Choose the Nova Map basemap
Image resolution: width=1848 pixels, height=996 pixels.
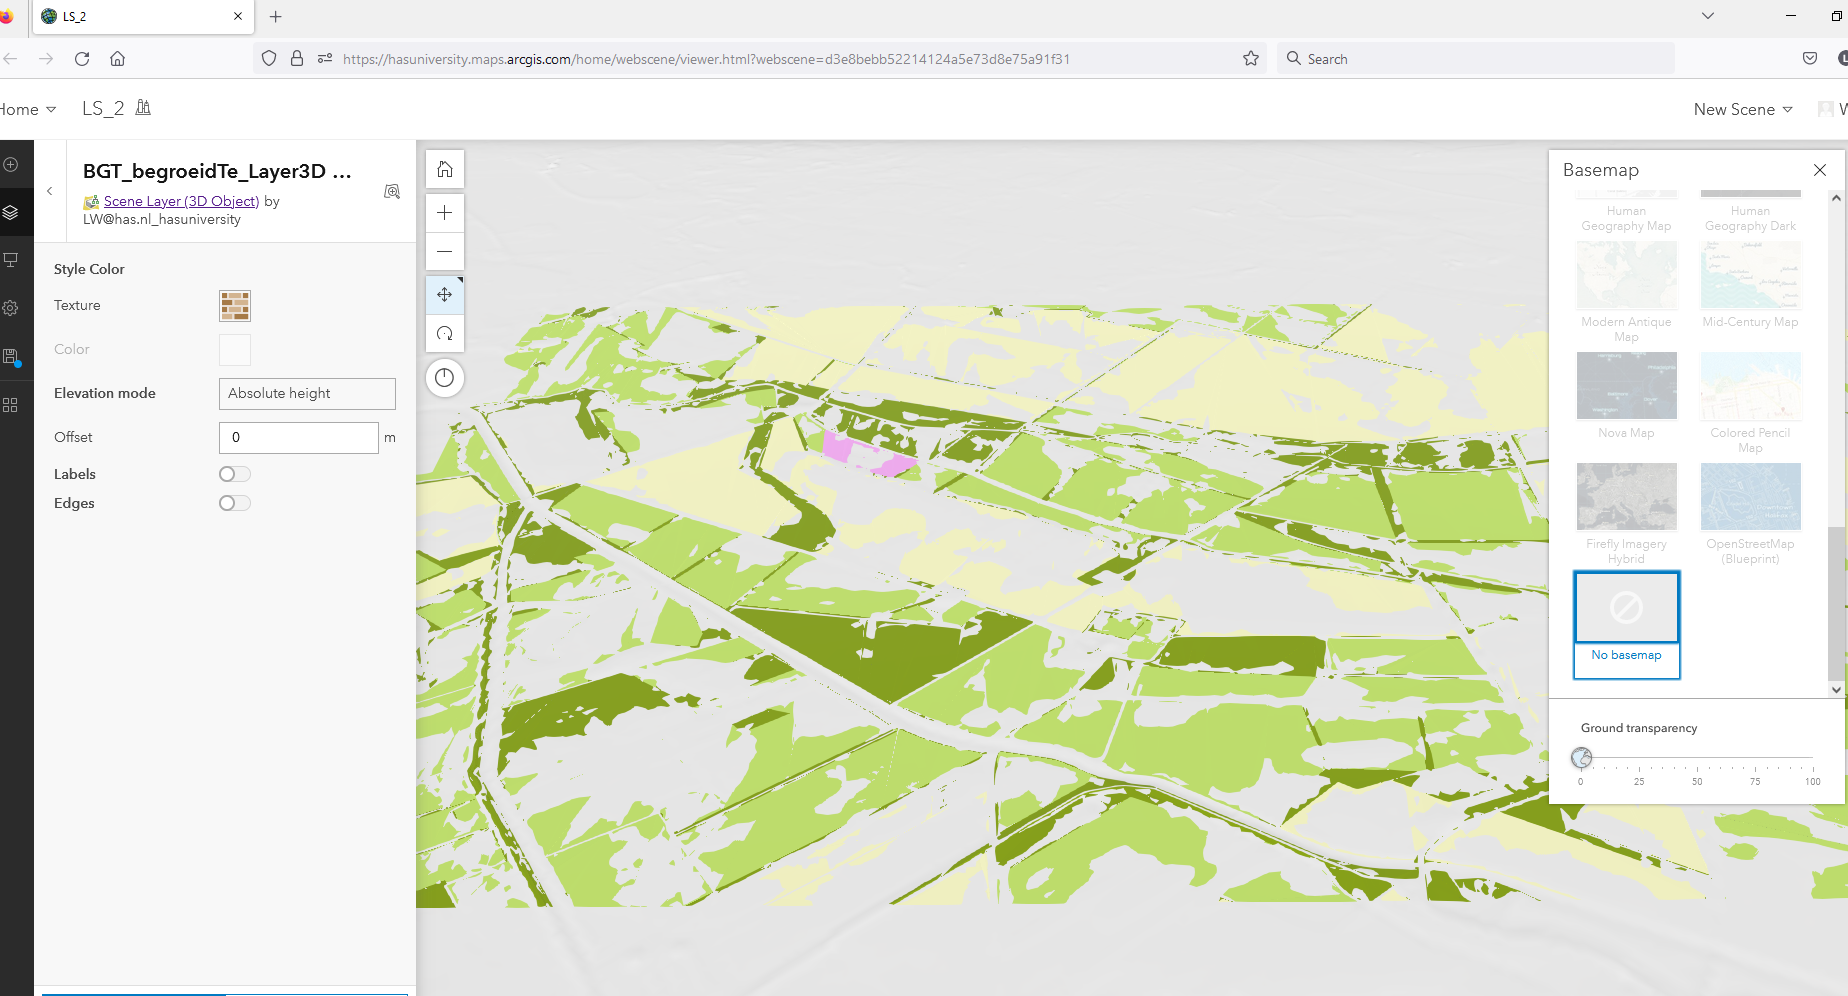(1626, 386)
